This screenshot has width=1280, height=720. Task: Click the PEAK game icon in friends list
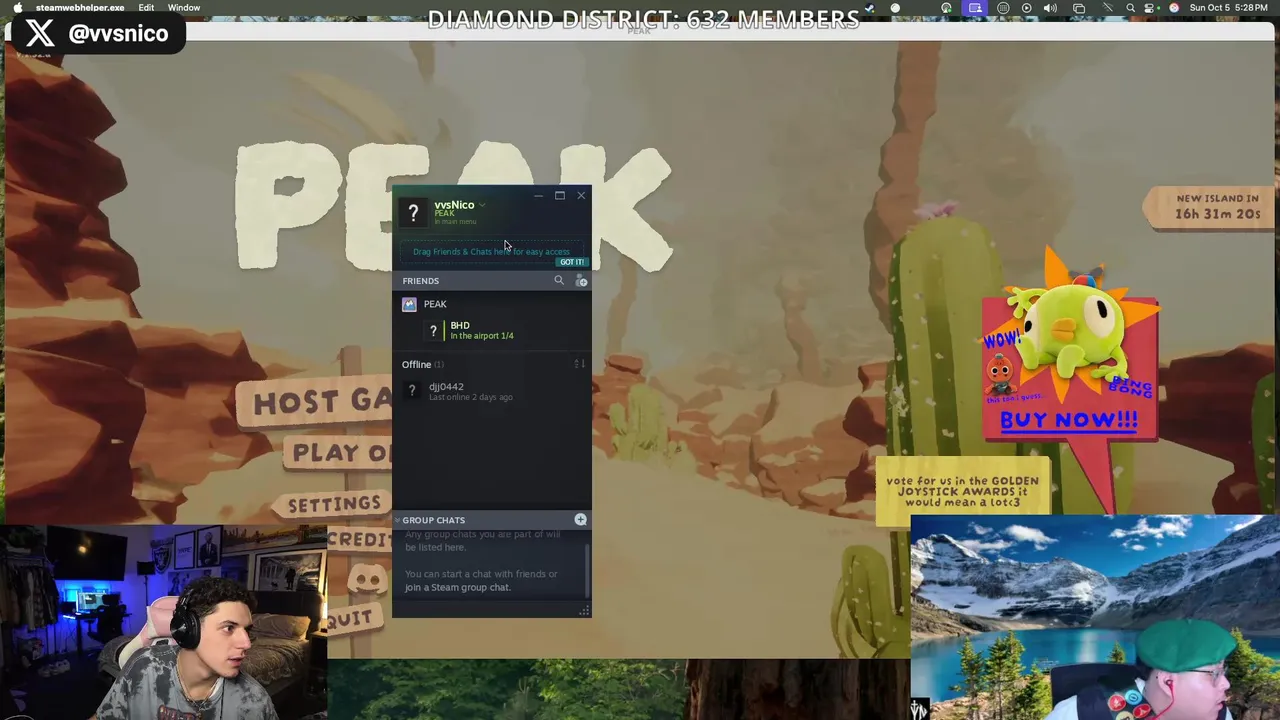click(409, 304)
